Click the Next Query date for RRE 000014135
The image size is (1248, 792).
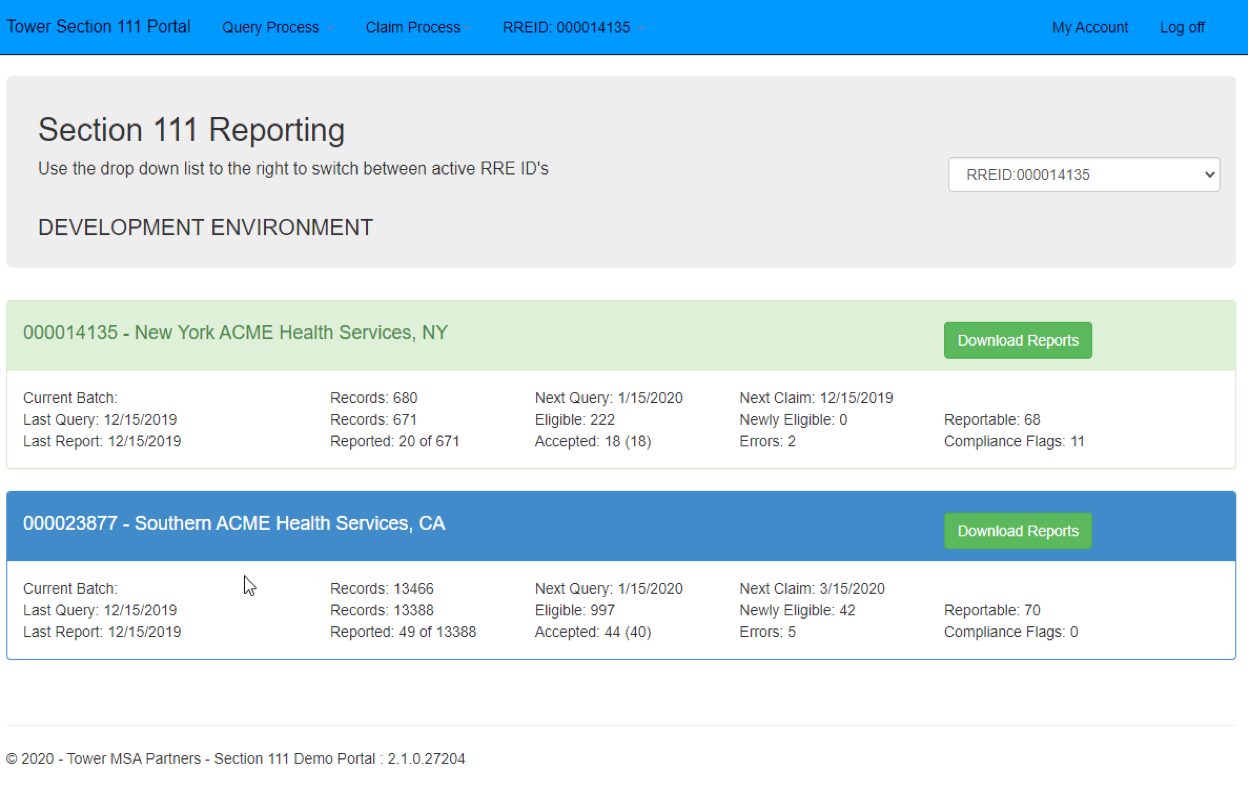coord(608,397)
